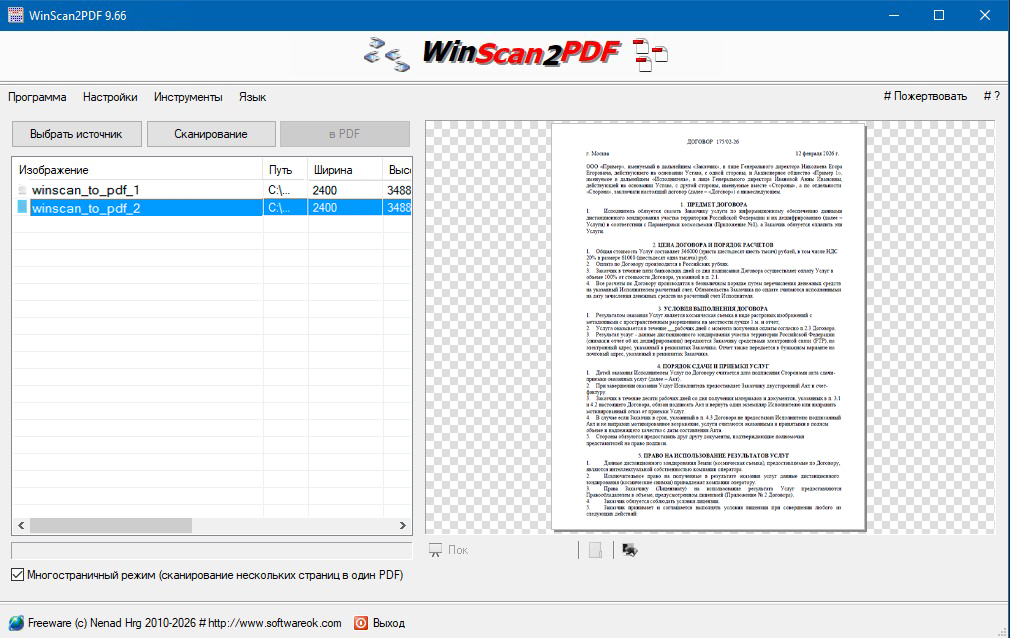Click the progress bar field under the list
Screen dimensions: 1010x638
point(212,550)
